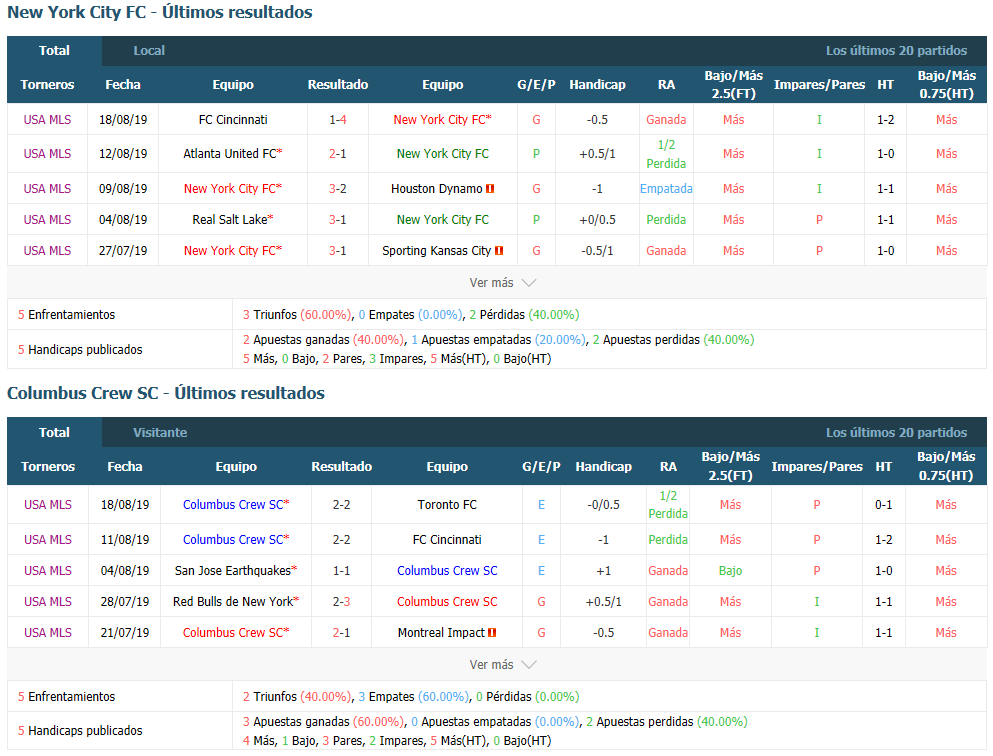The width and height of the screenshot is (993, 756).
Task: Click the "3 Empates (60.00%)" summary text
Action: (x=414, y=696)
